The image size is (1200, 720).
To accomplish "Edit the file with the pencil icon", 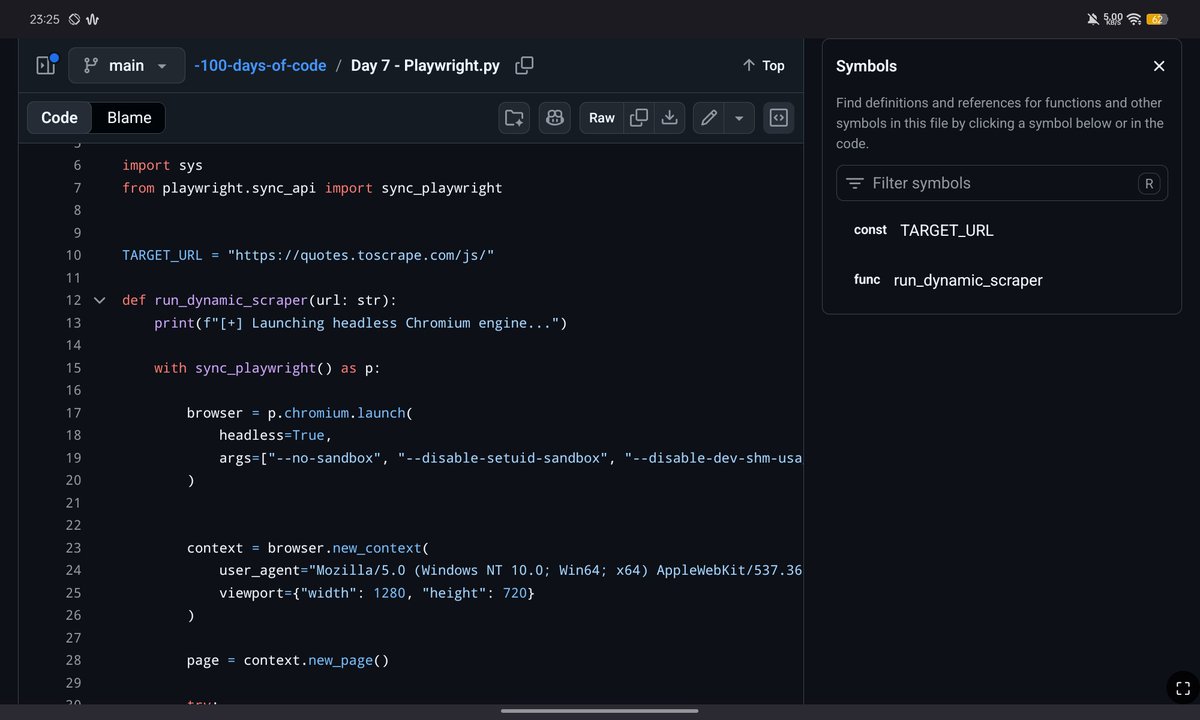I will click(x=709, y=117).
